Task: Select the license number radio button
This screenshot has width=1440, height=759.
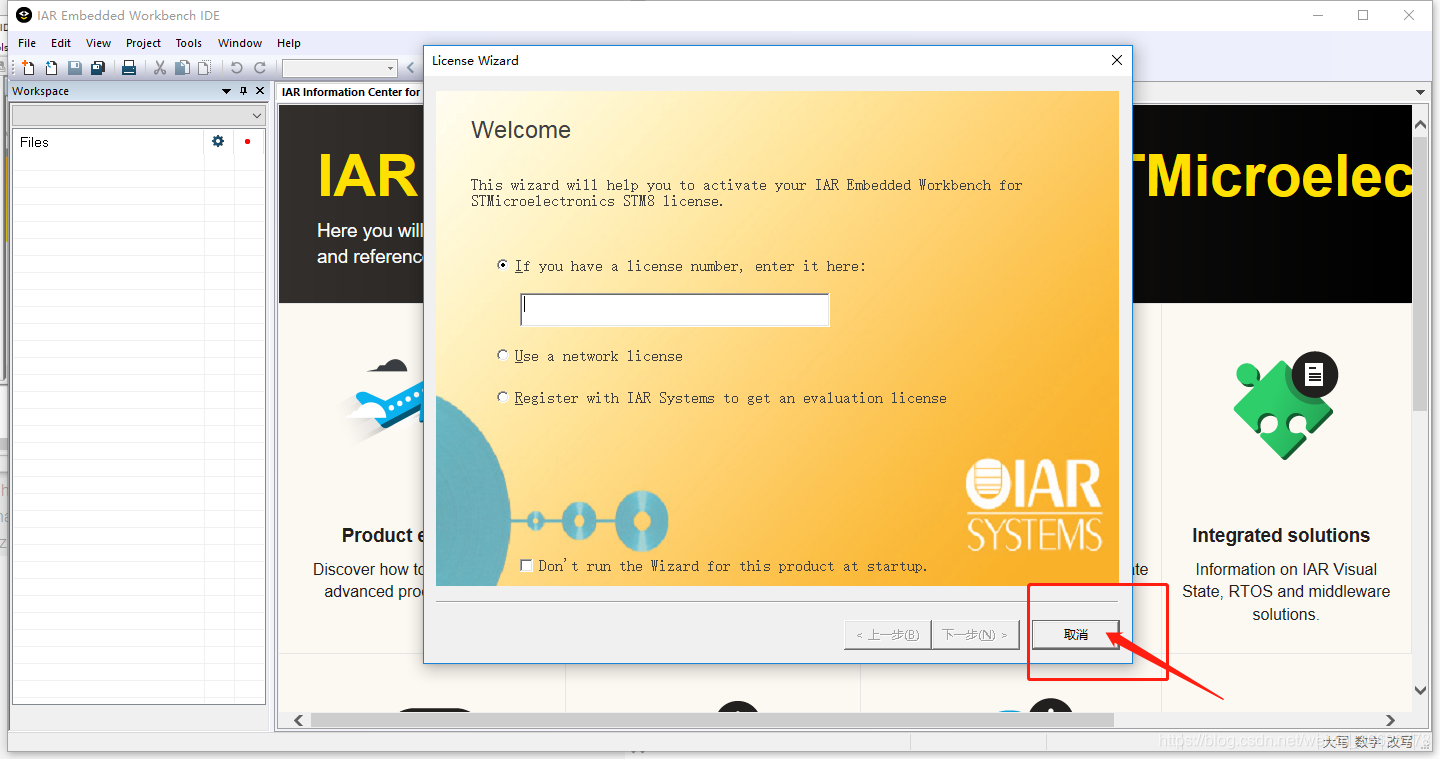Action: point(503,266)
